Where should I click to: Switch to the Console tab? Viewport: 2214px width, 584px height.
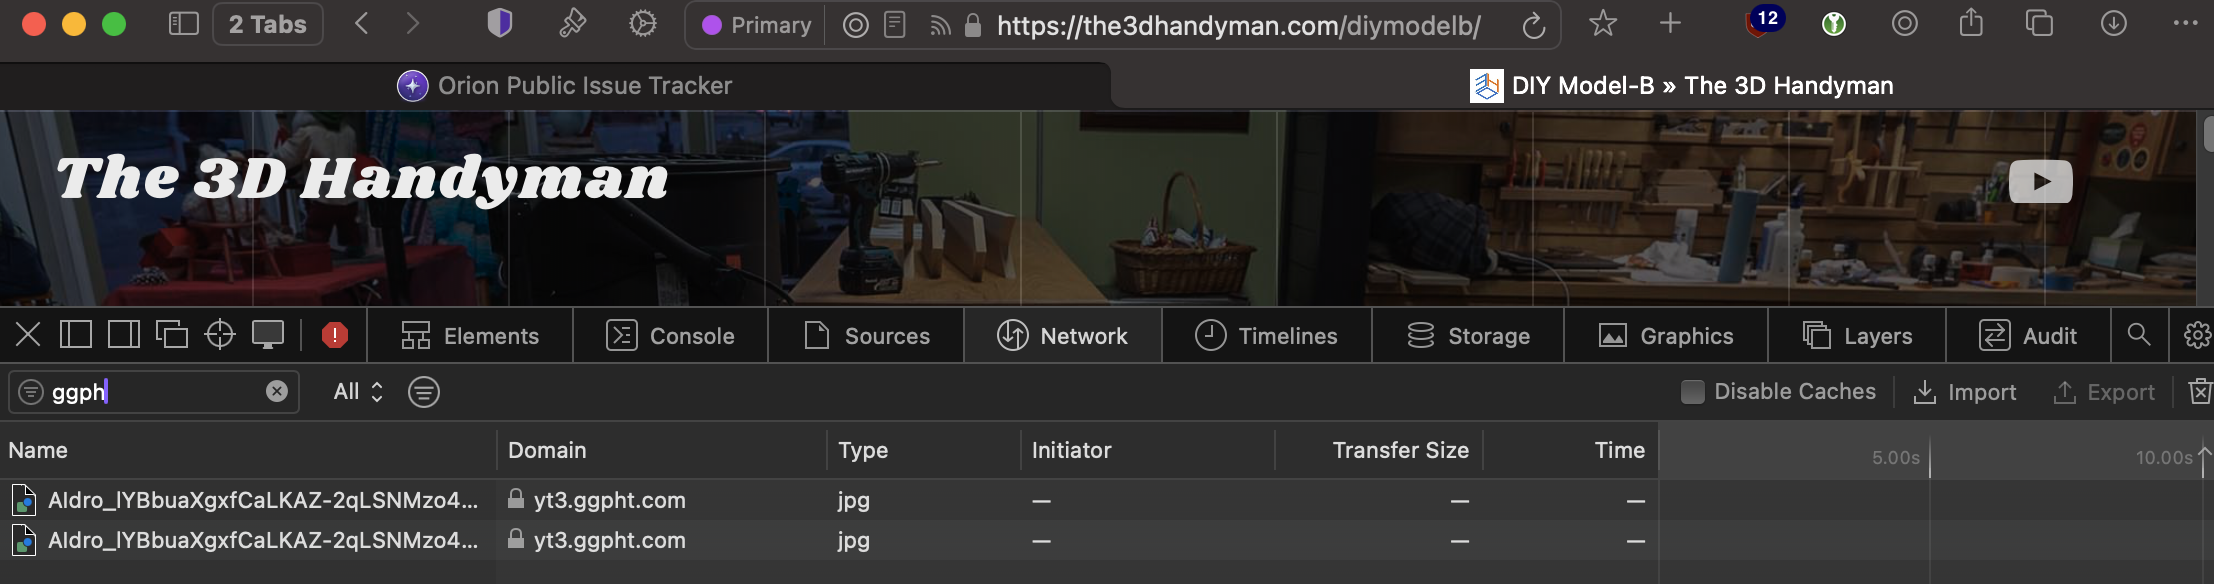tap(670, 336)
